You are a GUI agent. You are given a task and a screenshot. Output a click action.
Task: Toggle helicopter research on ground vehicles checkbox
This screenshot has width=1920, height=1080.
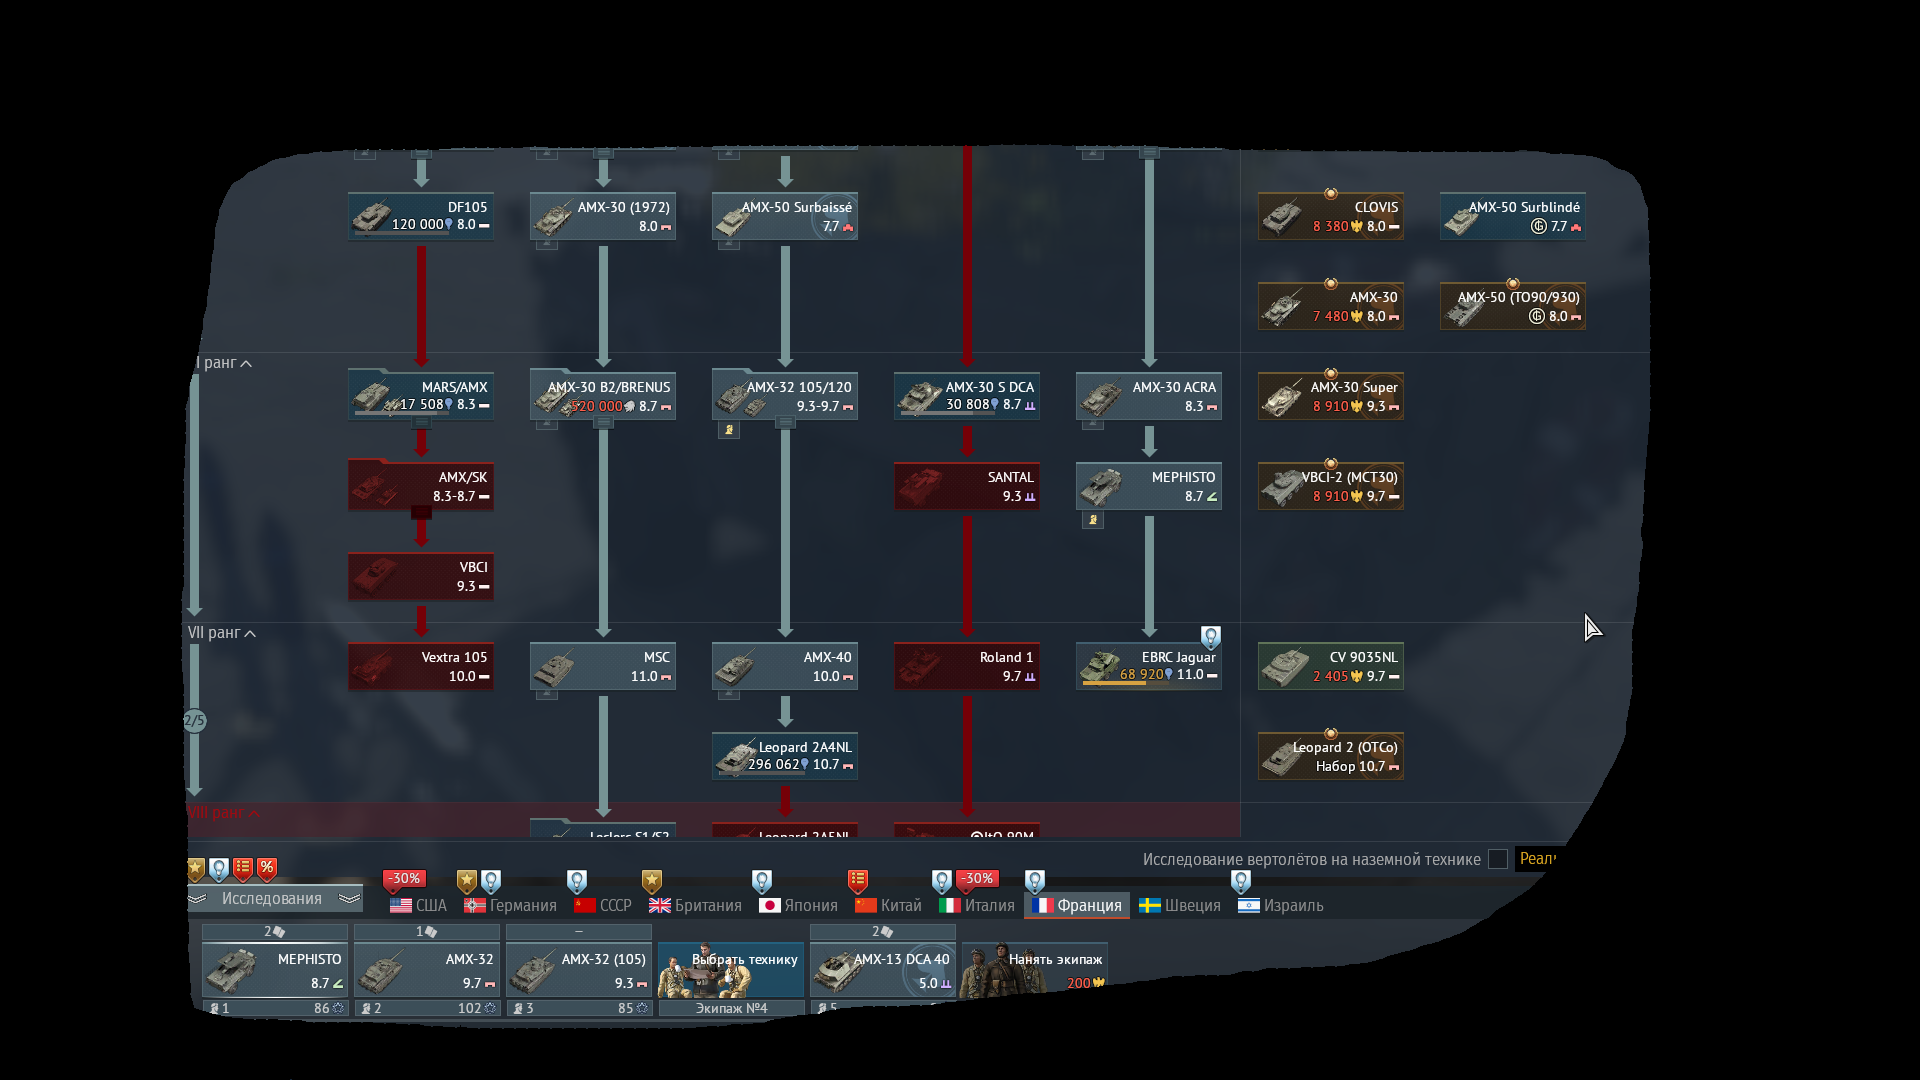tap(1497, 859)
